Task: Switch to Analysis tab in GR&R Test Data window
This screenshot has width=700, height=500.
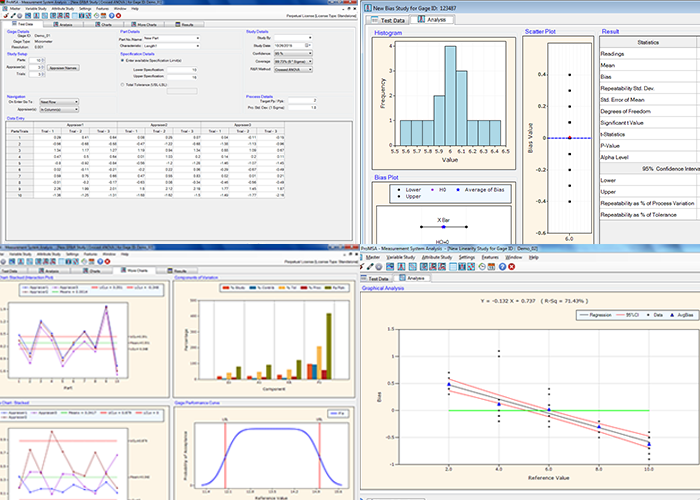Action: tap(62, 25)
